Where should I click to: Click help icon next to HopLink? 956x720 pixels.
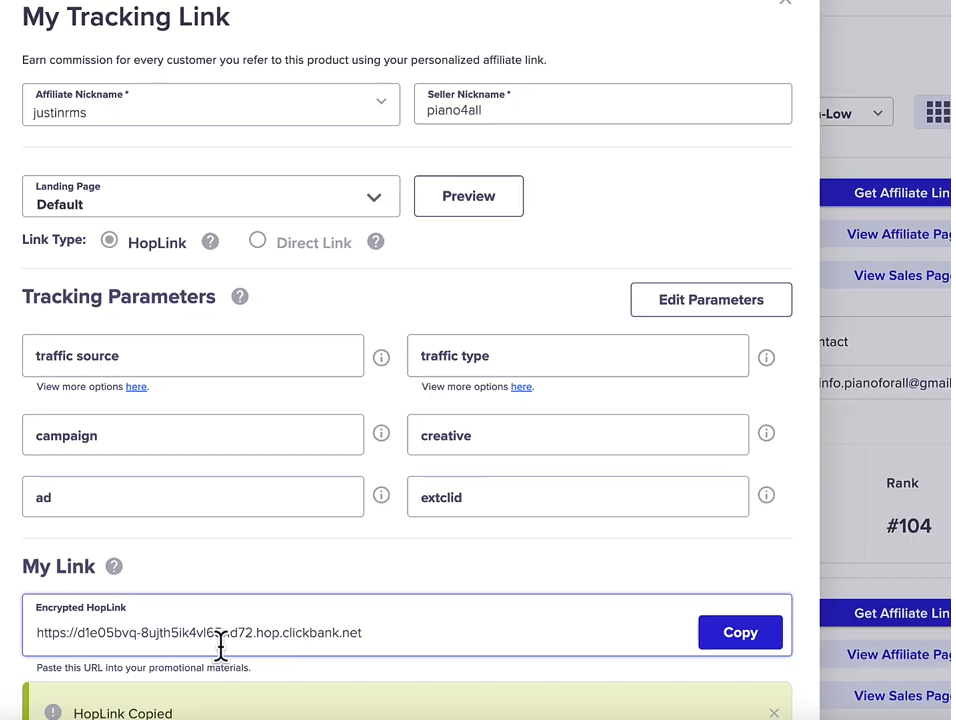tap(210, 242)
